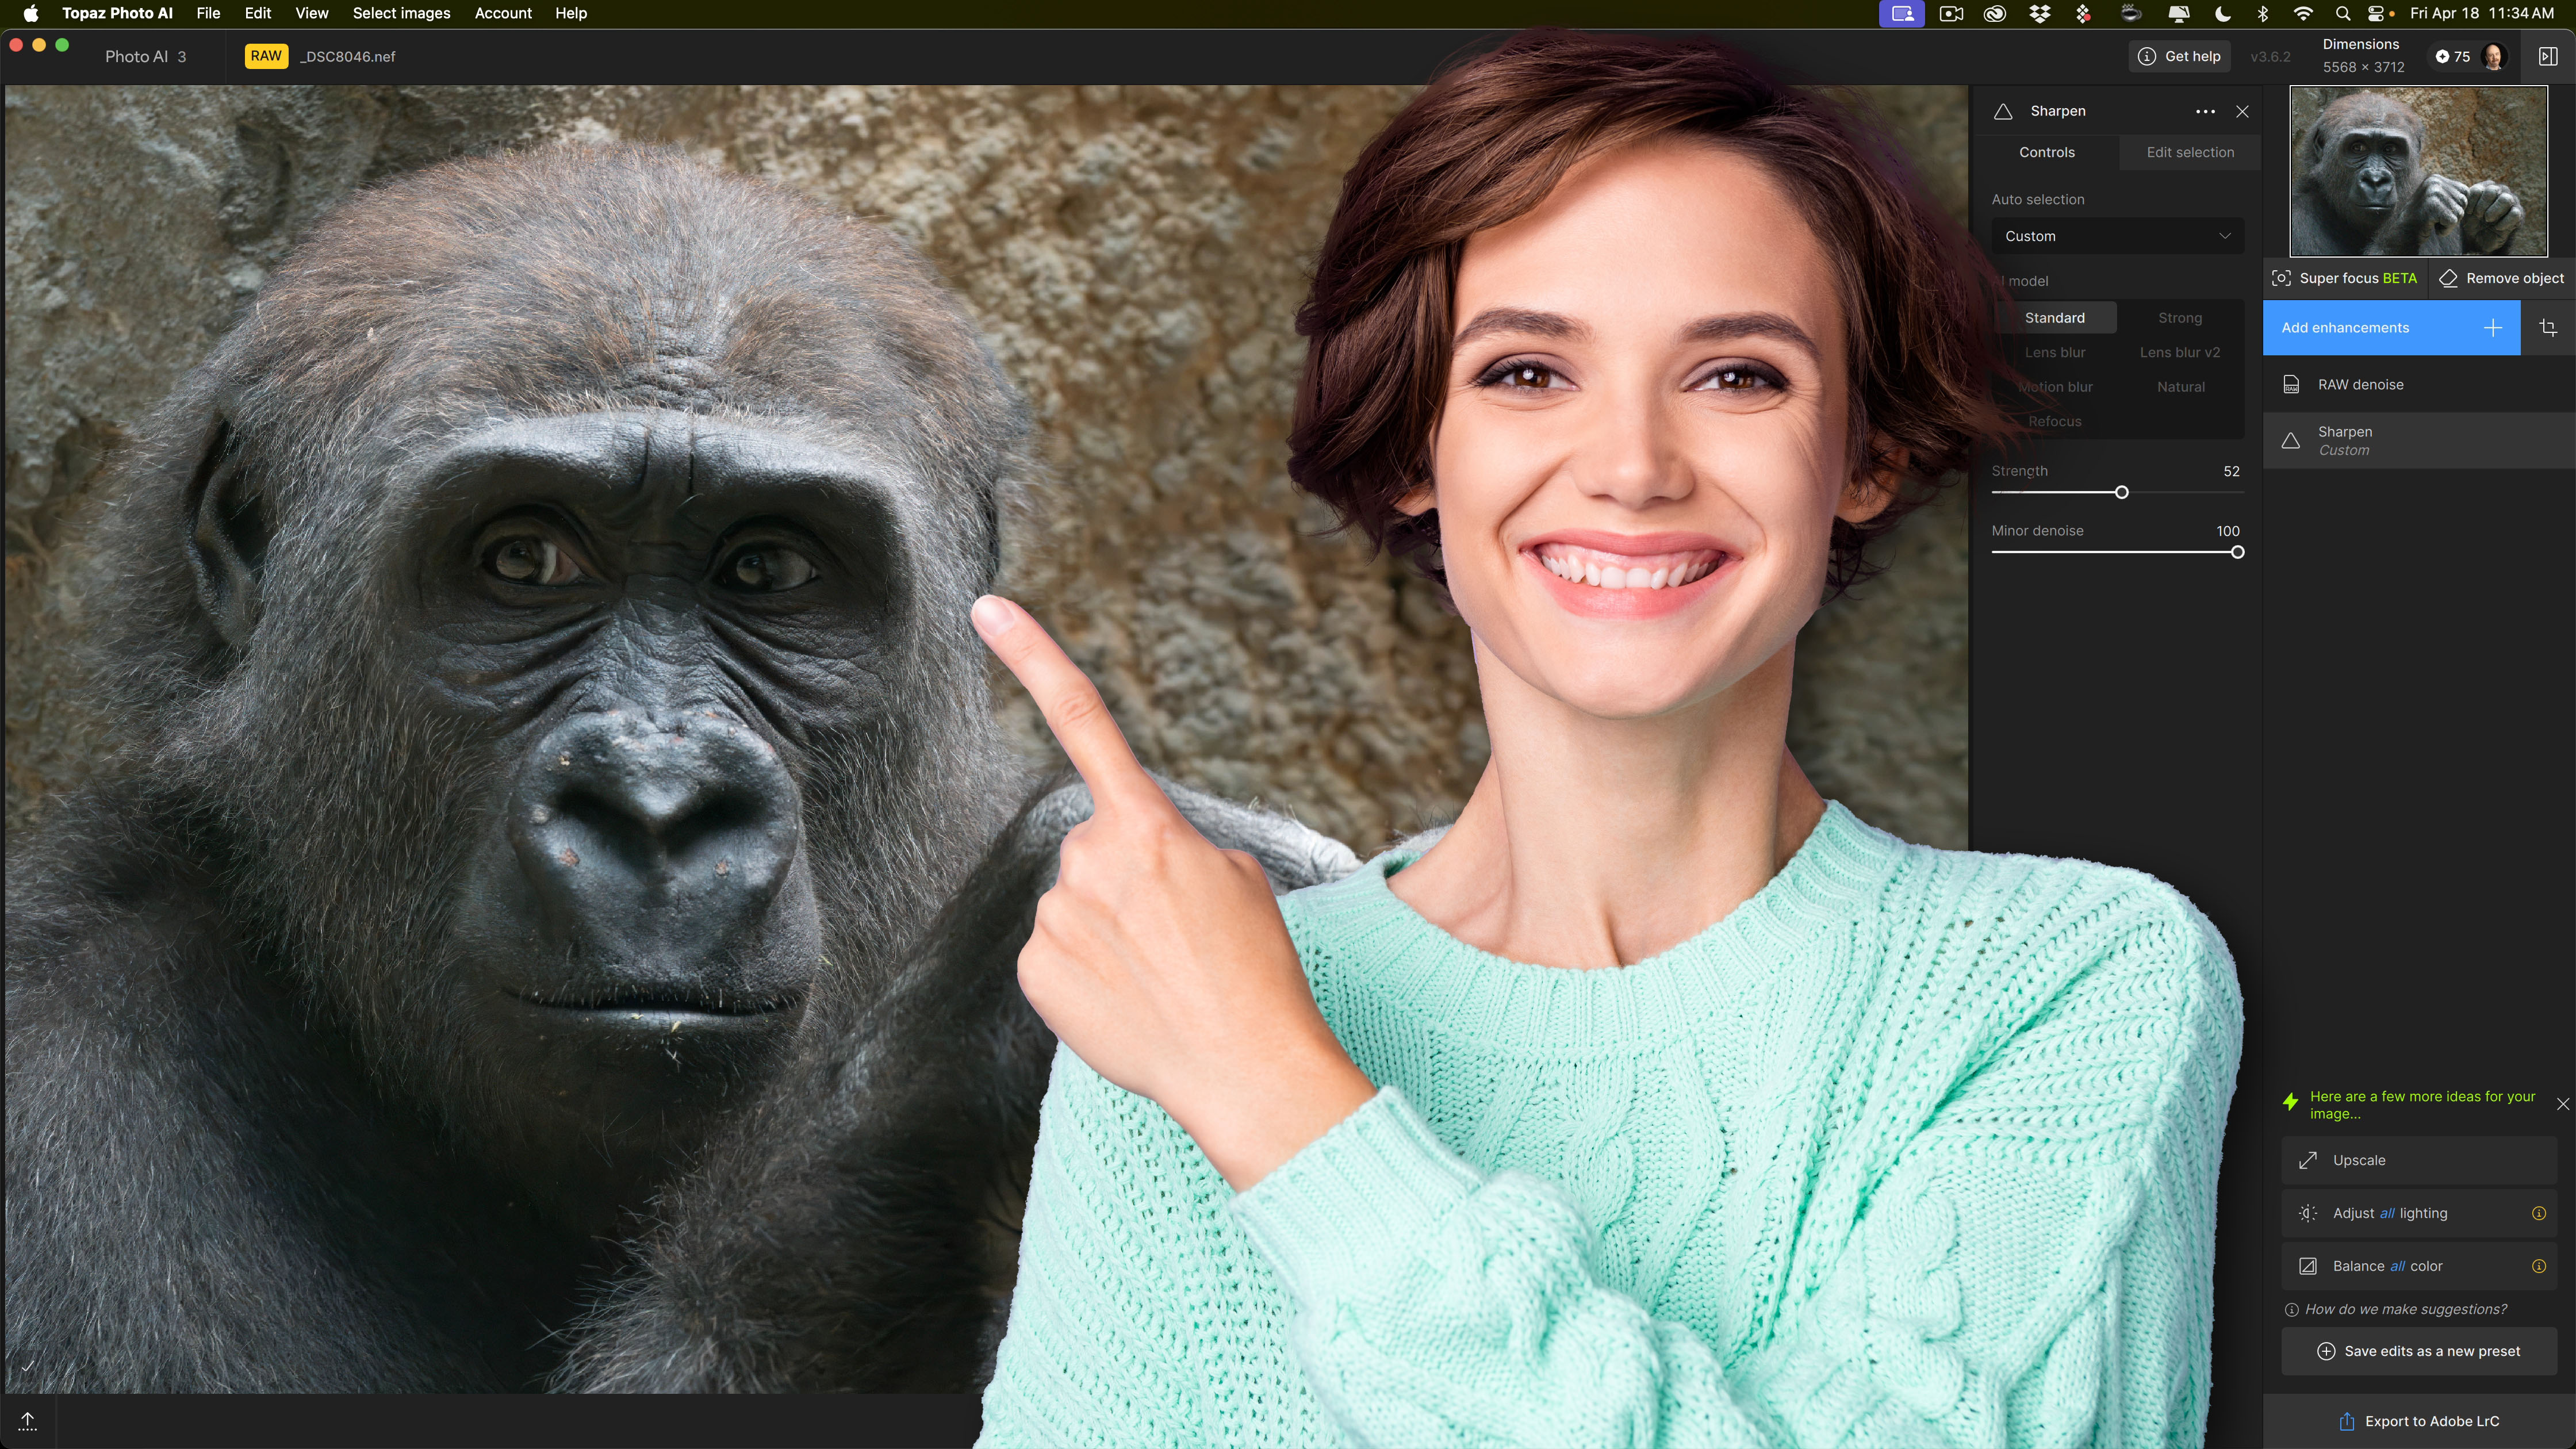Screen dimensions: 2576x1449
Task: Click the credits counter showing 75
Action: pyautogui.click(x=2452, y=56)
